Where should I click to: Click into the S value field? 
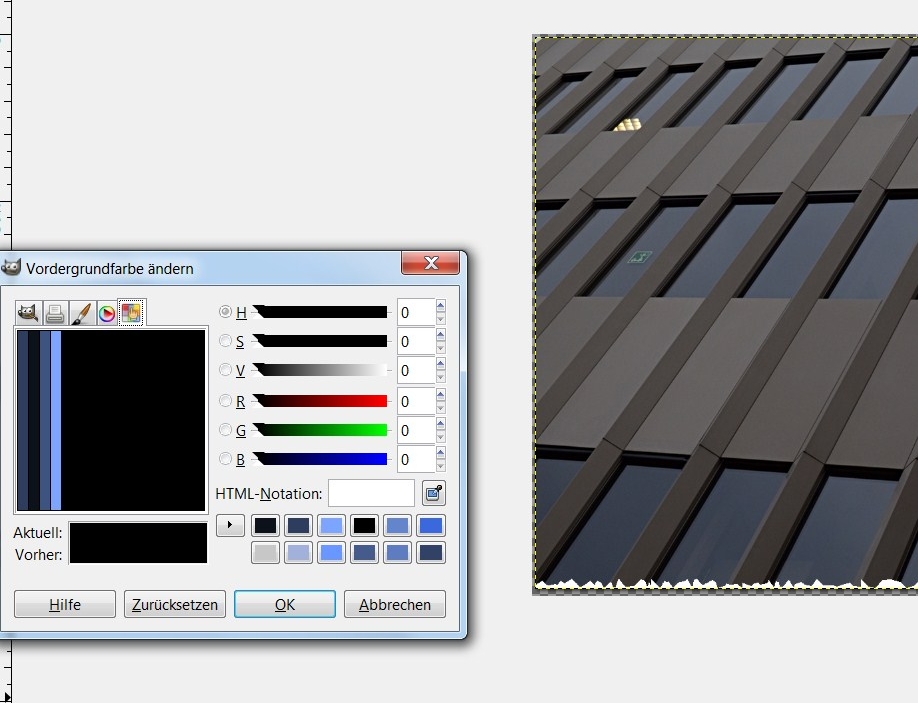(x=416, y=341)
